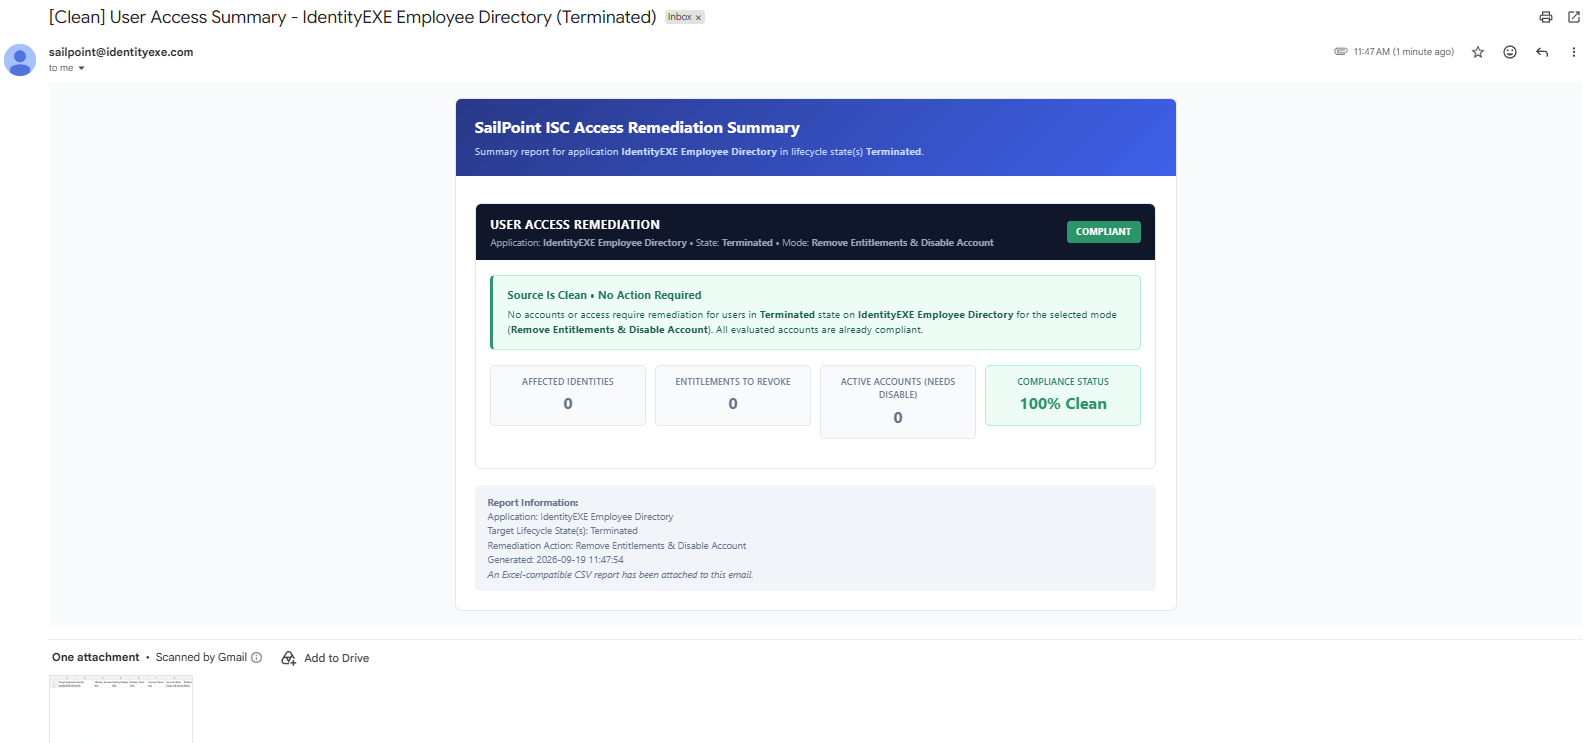Viewport: 1590px width, 743px height.
Task: Star this email message
Action: [1478, 52]
